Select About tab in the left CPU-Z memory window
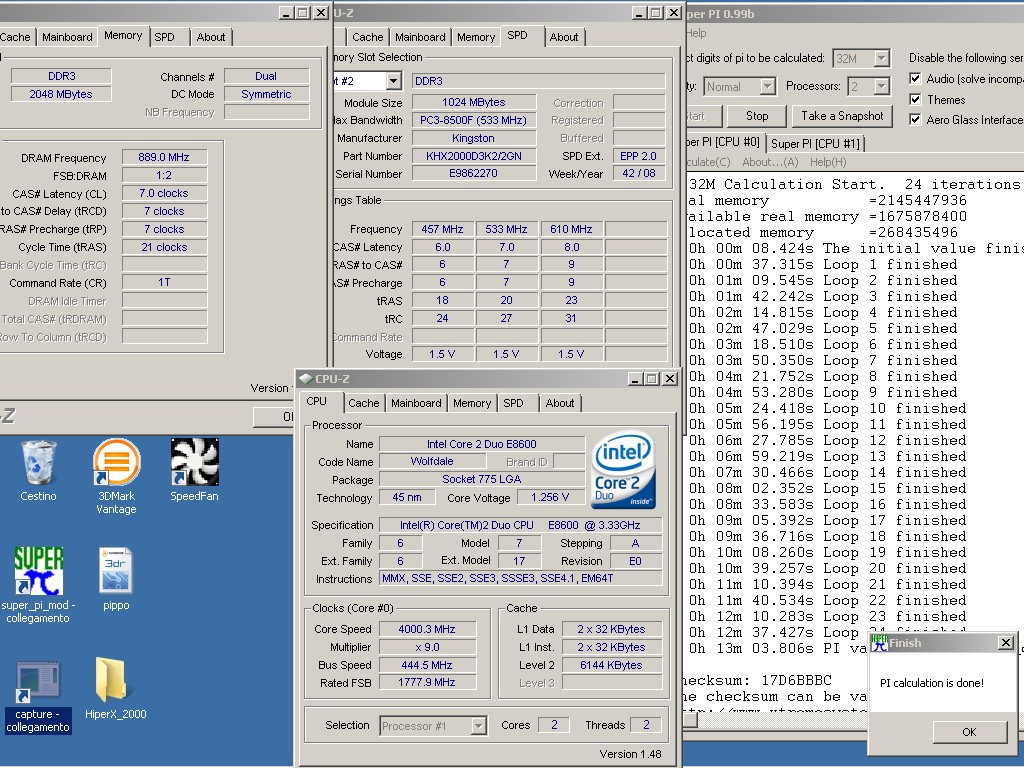 (x=211, y=37)
